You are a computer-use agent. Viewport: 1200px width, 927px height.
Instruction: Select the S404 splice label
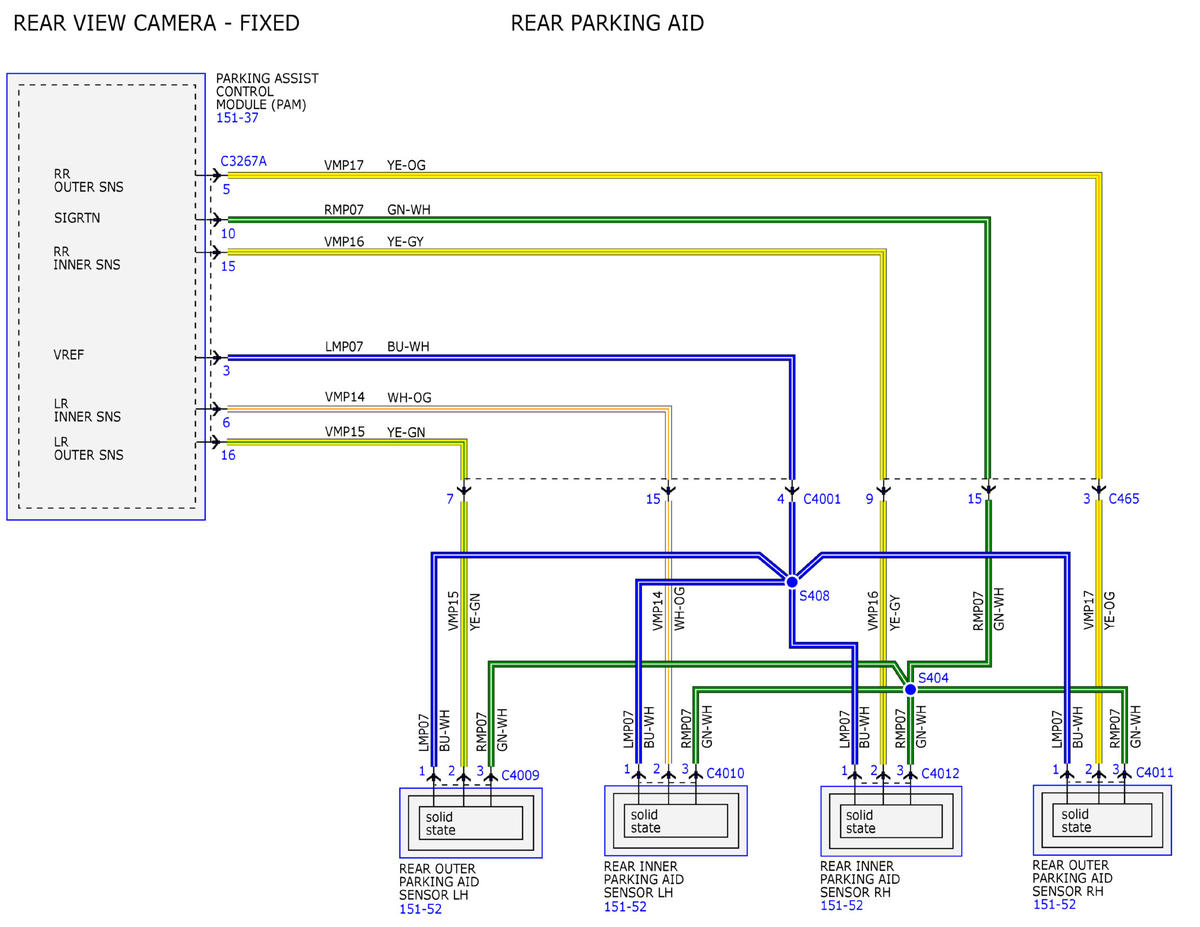(x=933, y=678)
